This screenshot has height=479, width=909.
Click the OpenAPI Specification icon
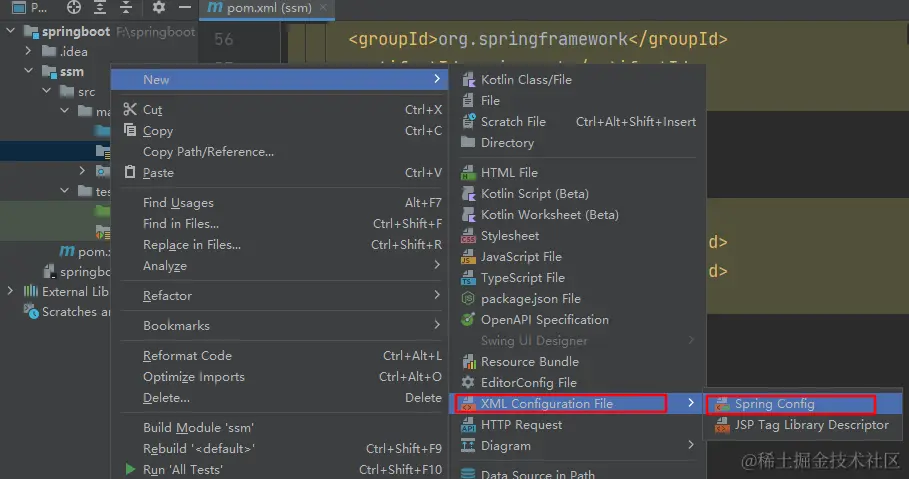468,319
